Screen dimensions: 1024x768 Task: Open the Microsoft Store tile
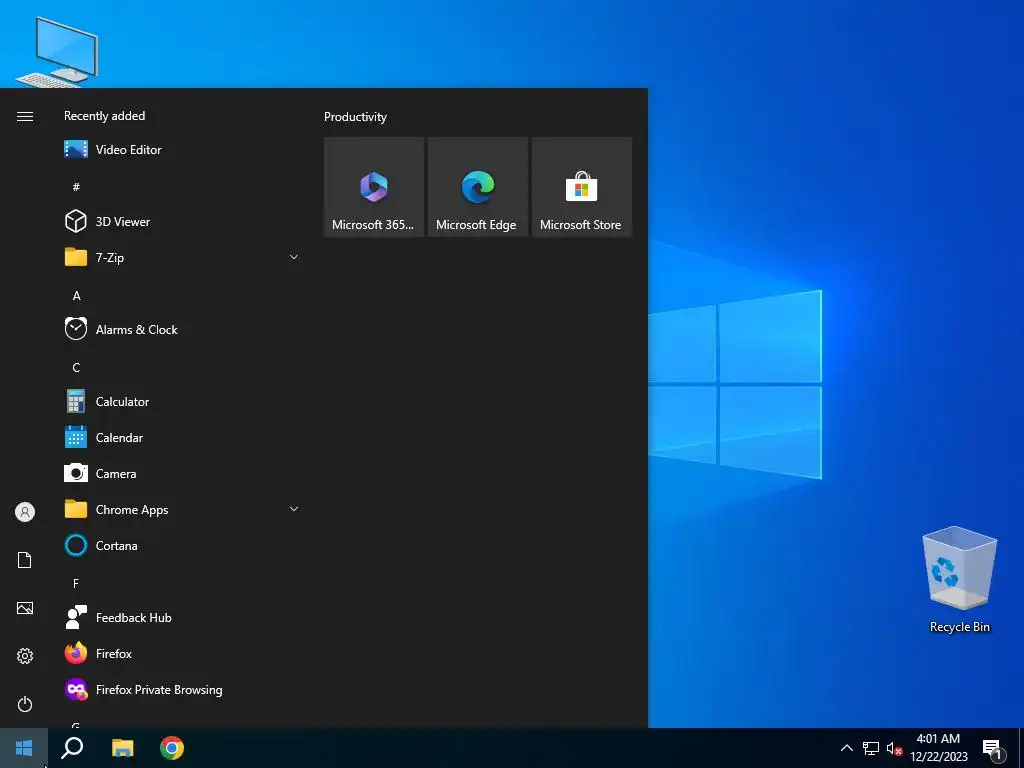point(582,187)
